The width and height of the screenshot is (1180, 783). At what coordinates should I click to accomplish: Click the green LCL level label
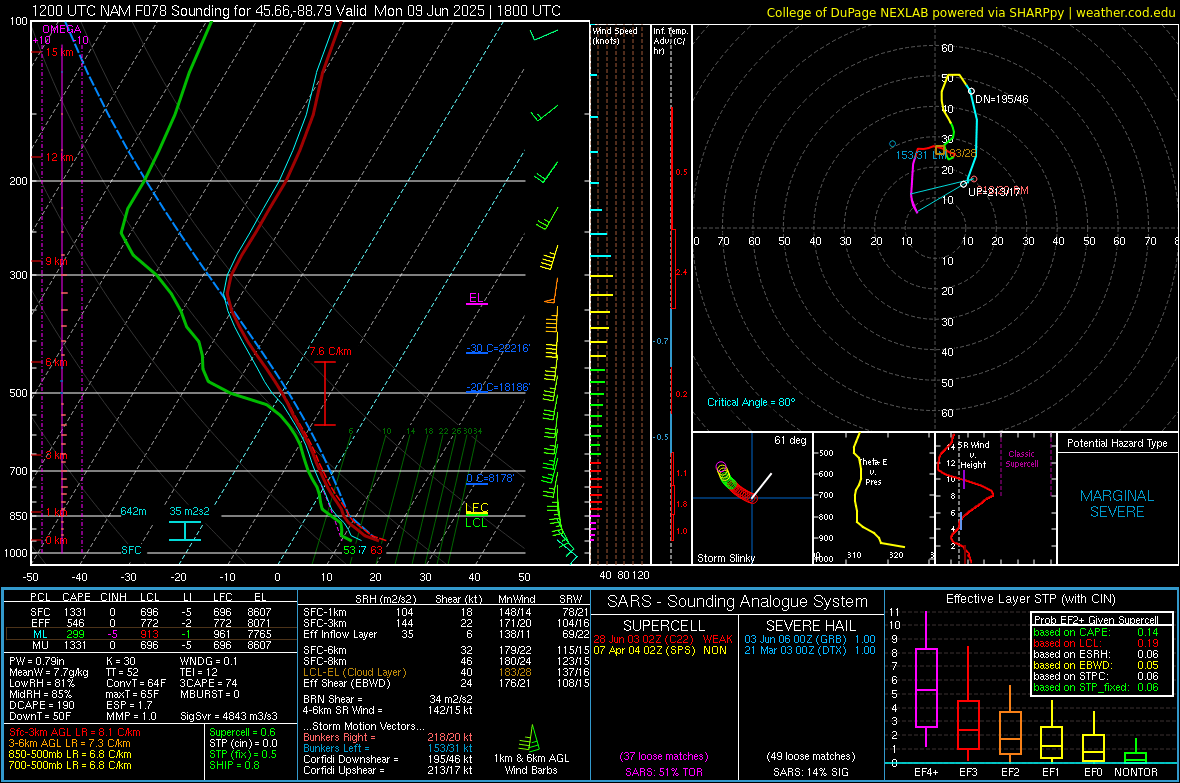pyautogui.click(x=476, y=523)
